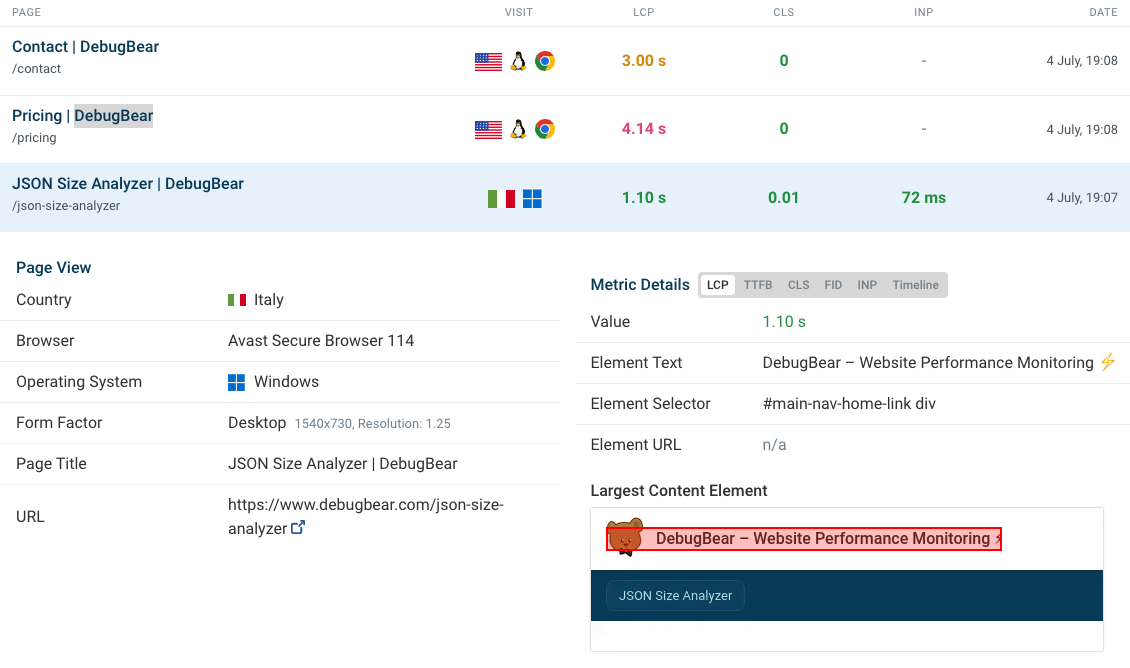Open the Pricing | DebugBear page row

pyautogui.click(x=565, y=130)
